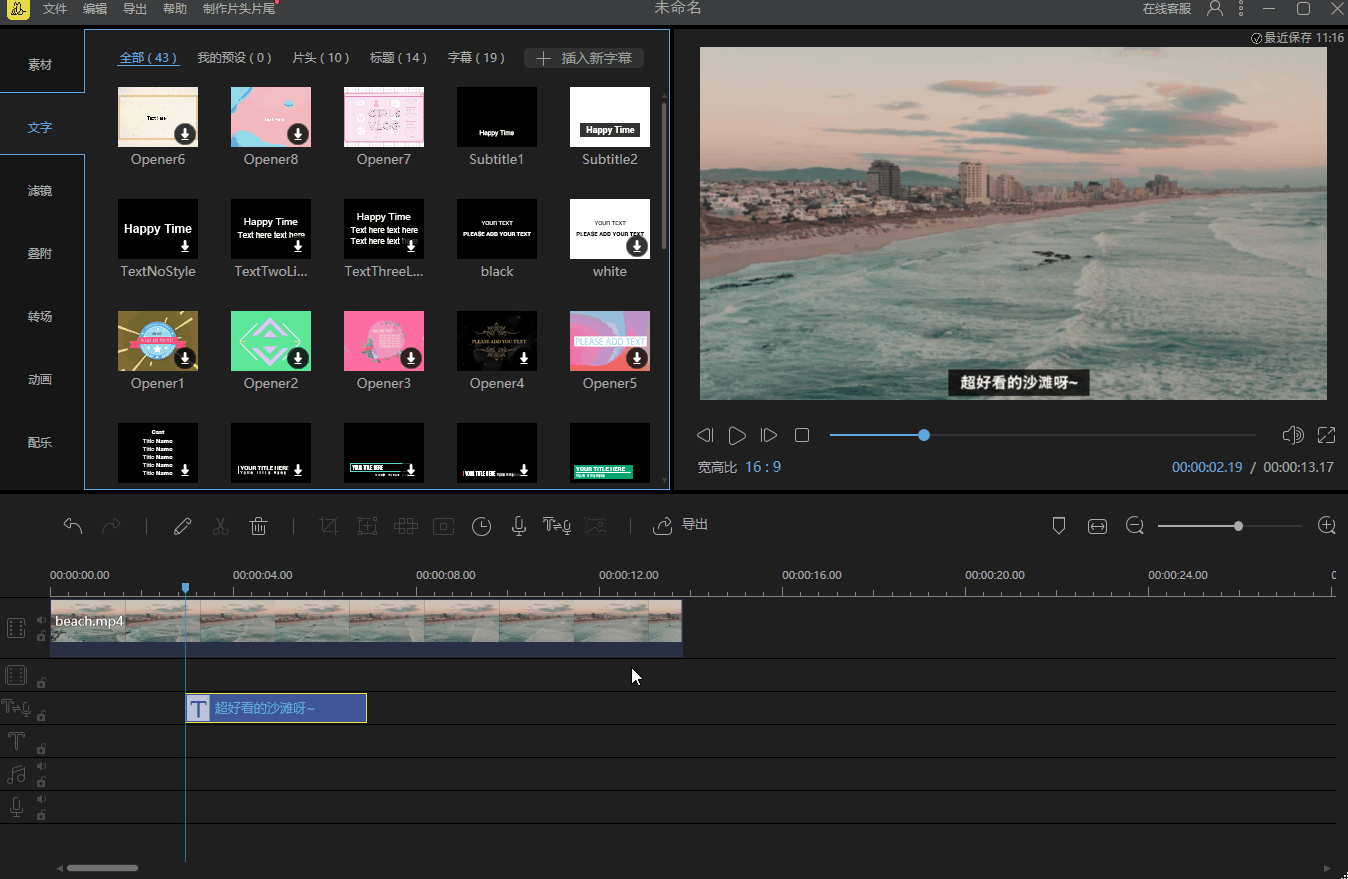Switch to the 动画 sidebar tab
The width and height of the screenshot is (1348, 879).
click(x=40, y=380)
